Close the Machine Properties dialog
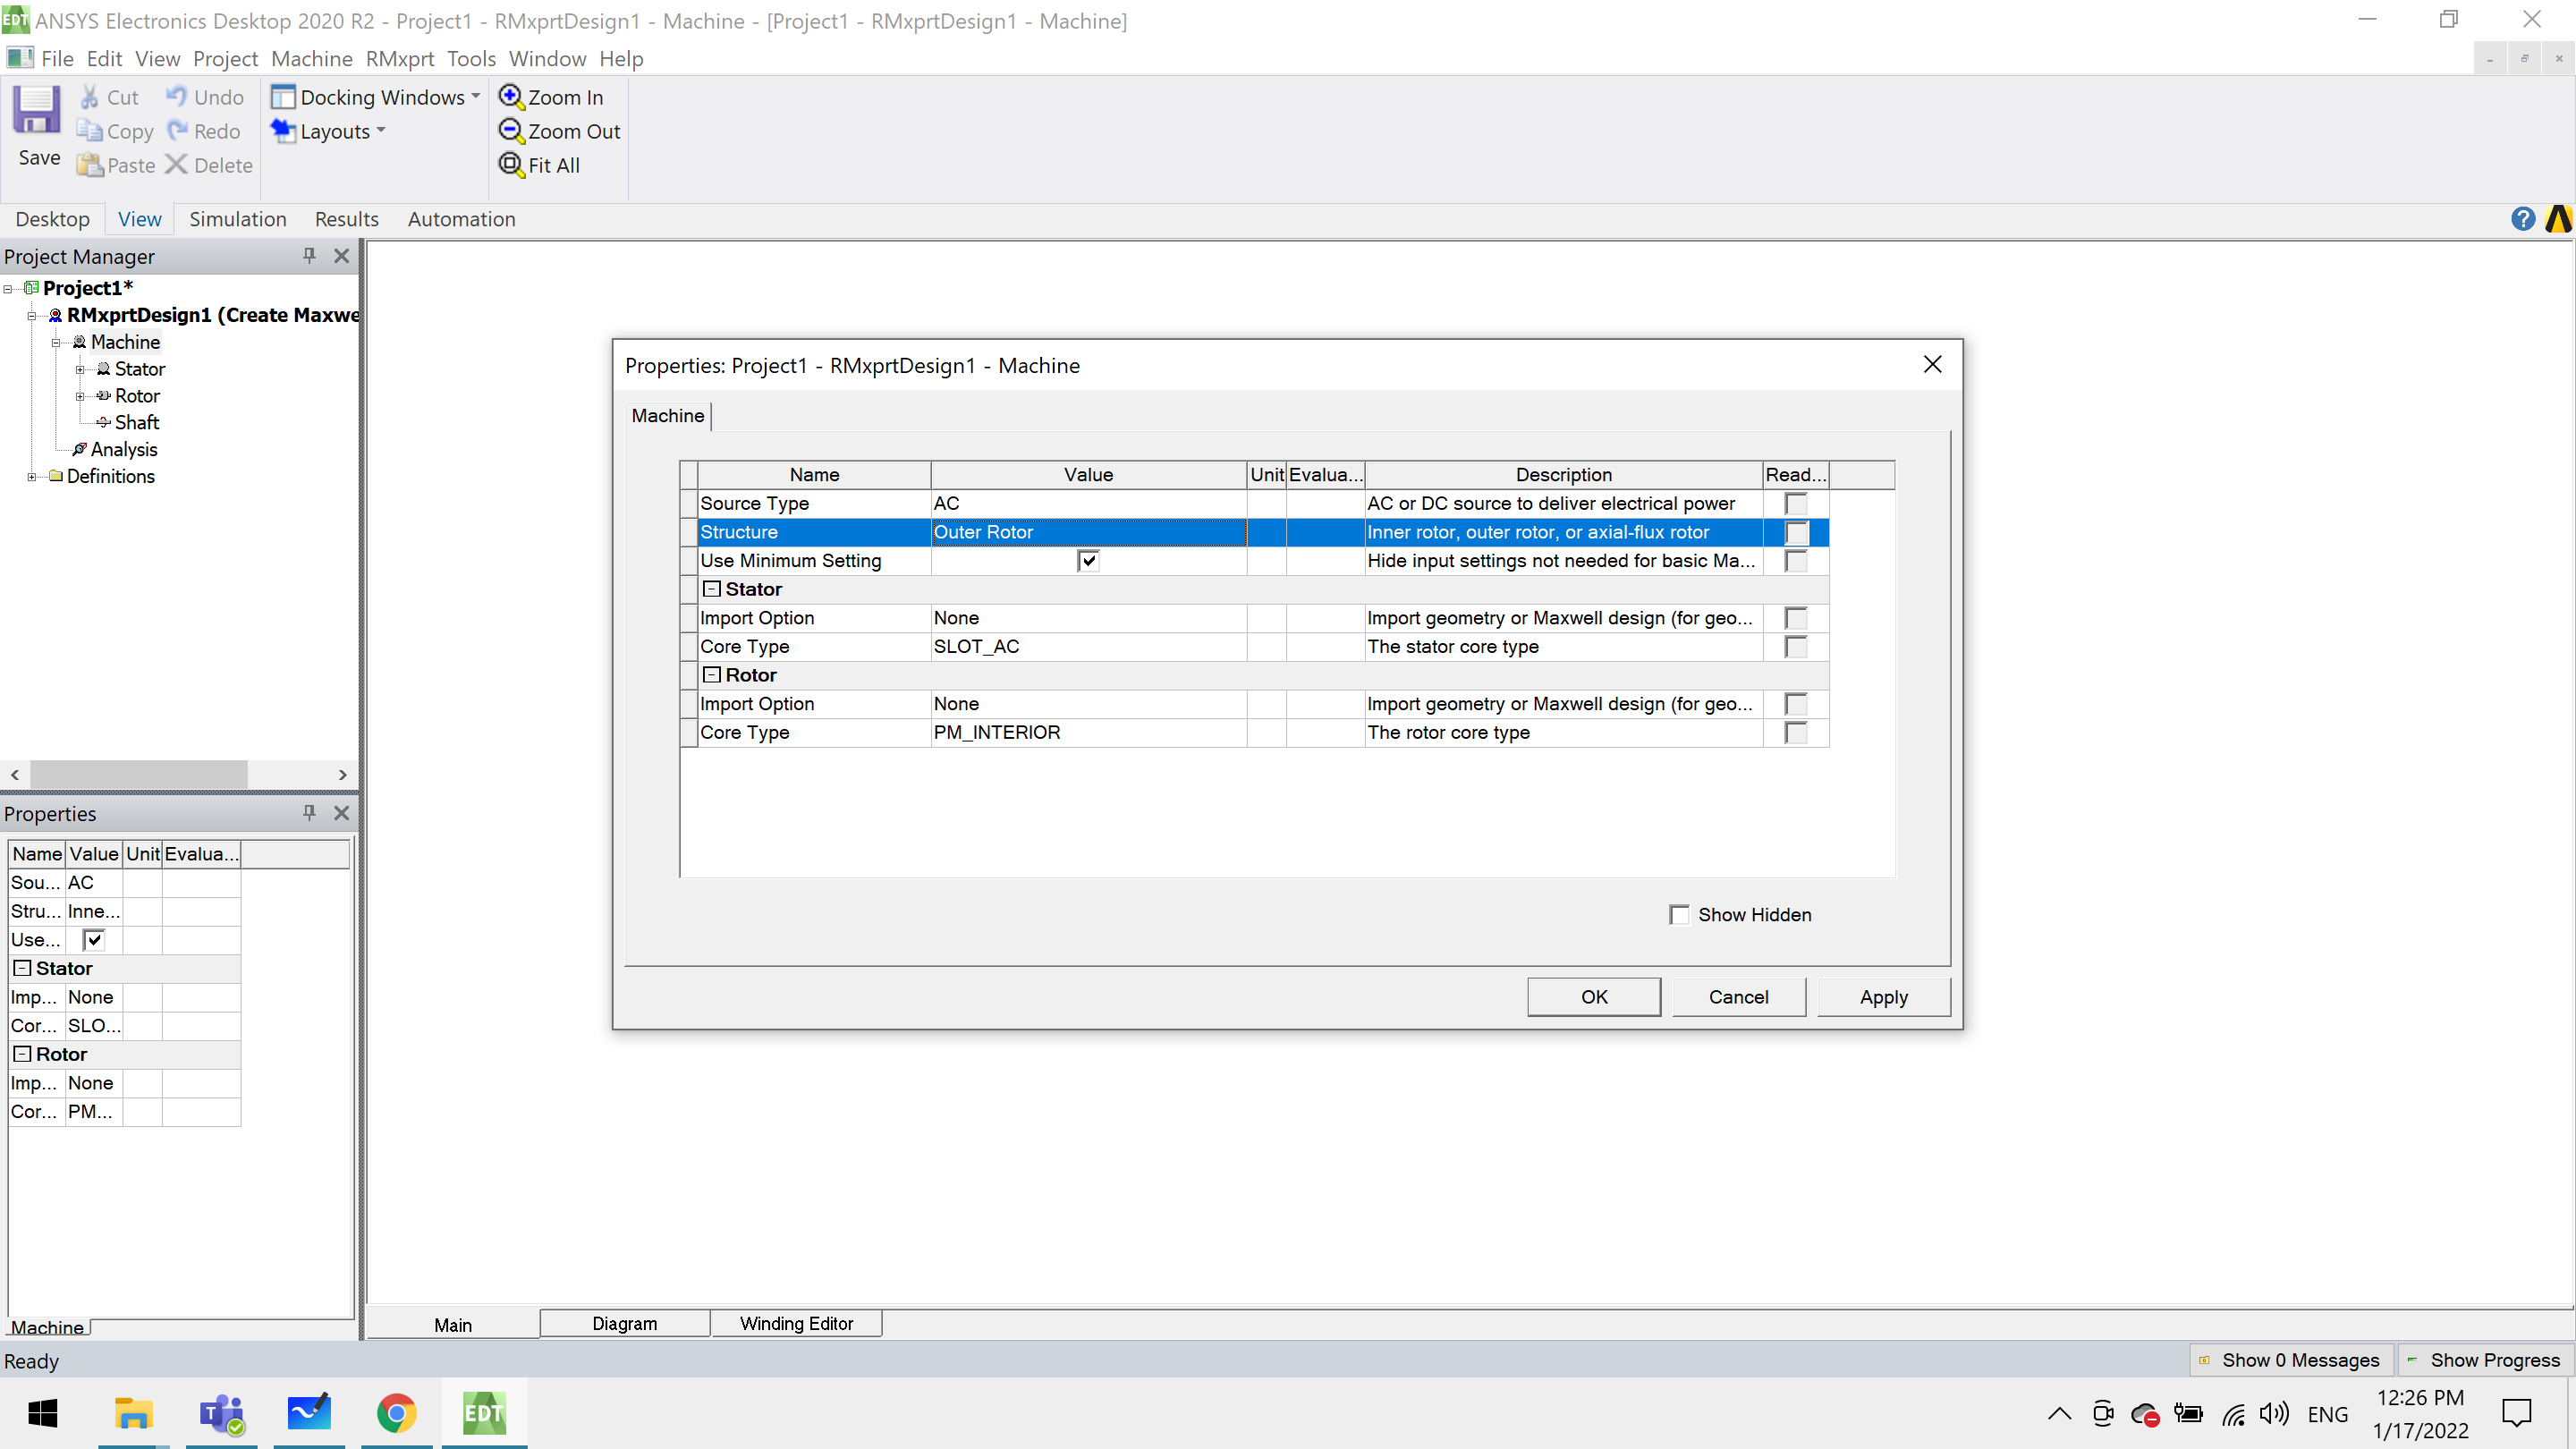 point(1932,365)
